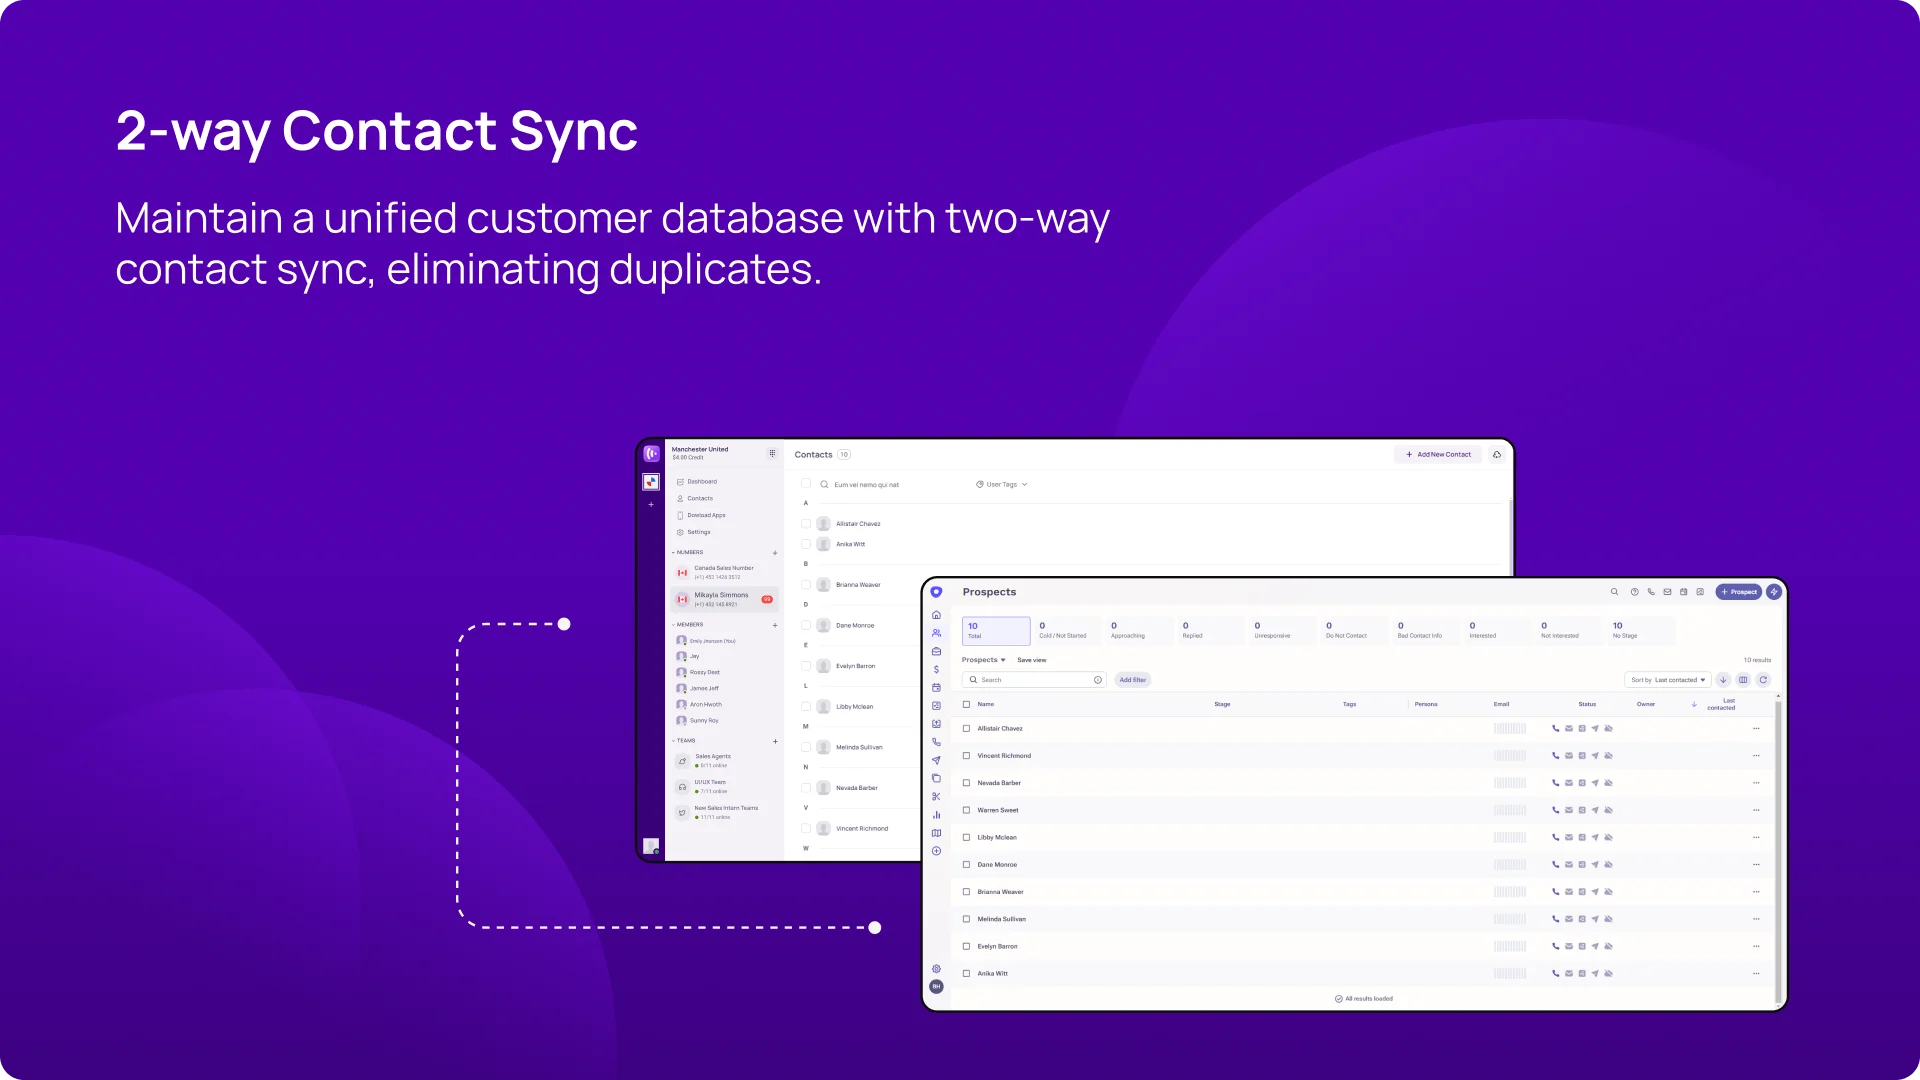Open User Tags dropdown in Contacts
Screen dimensions: 1920x1080
pos(1002,485)
